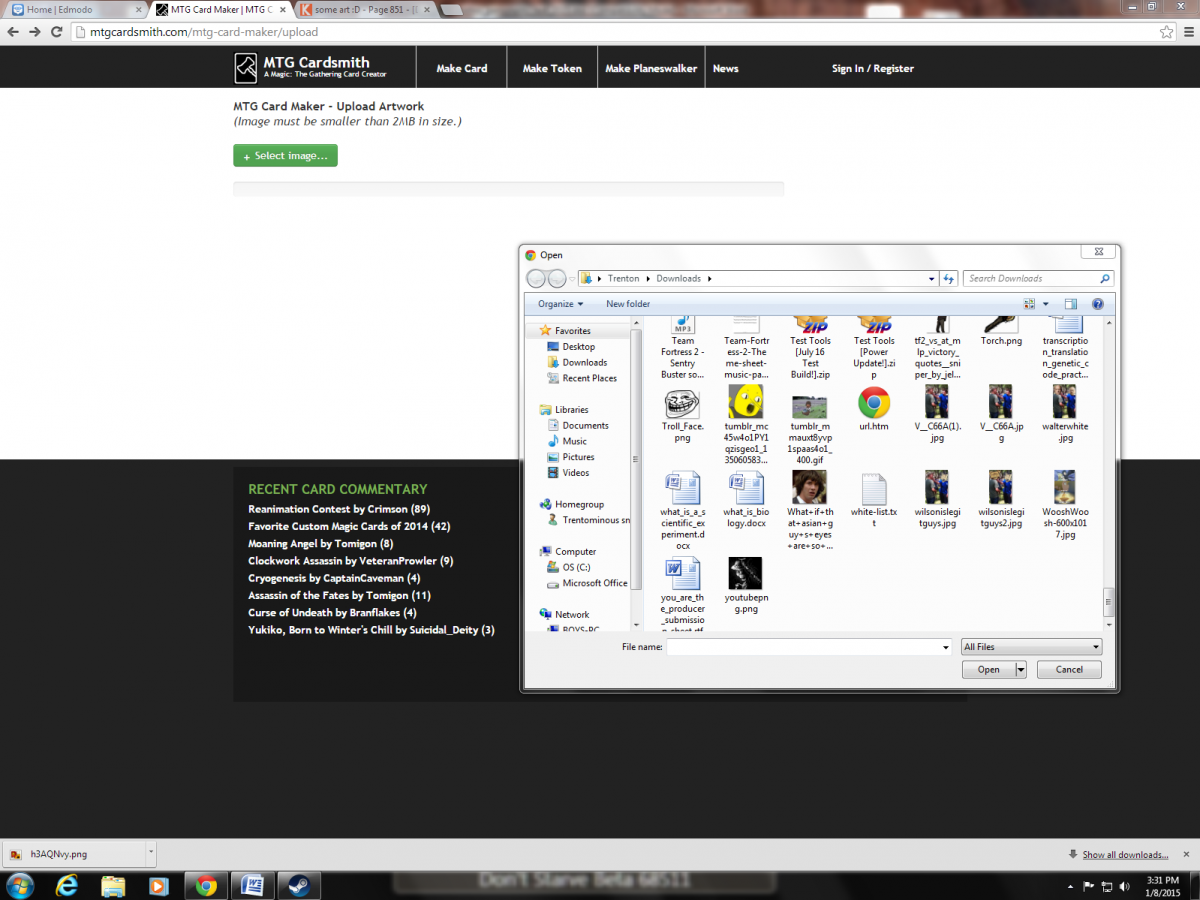Open the All Files type dropdown
Viewport: 1200px width, 900px height.
point(1031,647)
